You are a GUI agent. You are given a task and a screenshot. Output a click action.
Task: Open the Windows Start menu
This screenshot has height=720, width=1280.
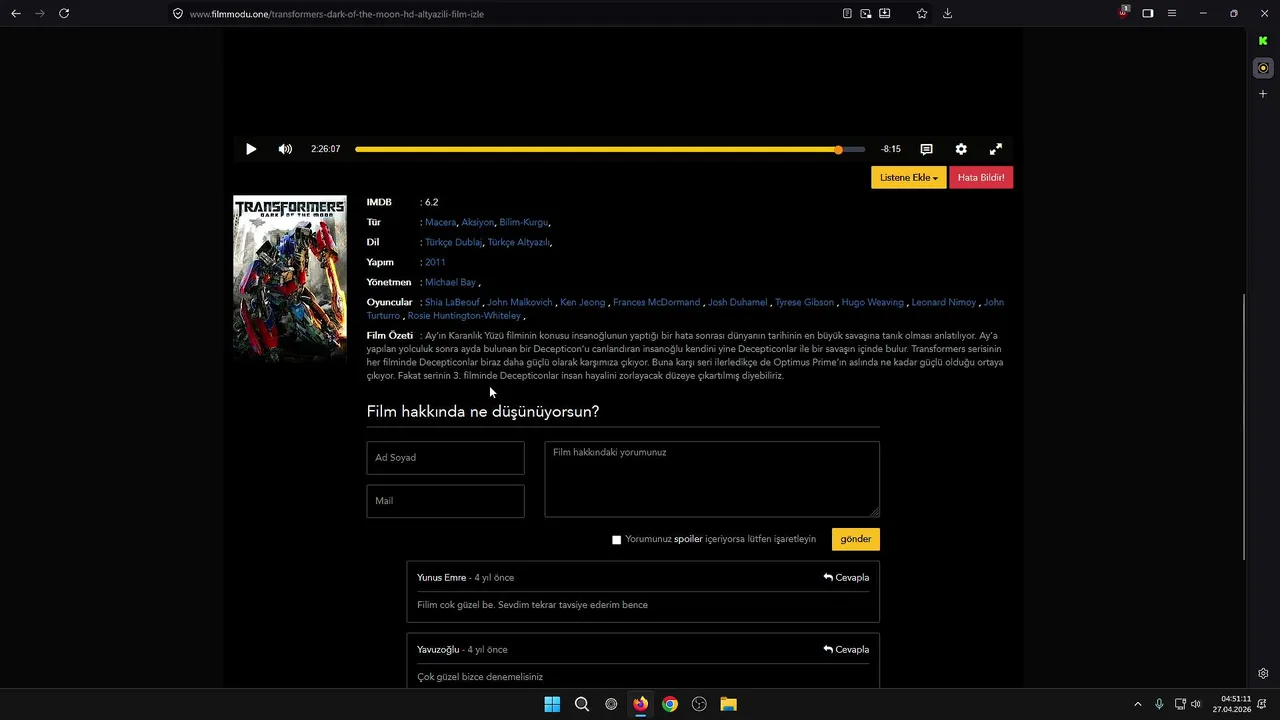point(552,704)
